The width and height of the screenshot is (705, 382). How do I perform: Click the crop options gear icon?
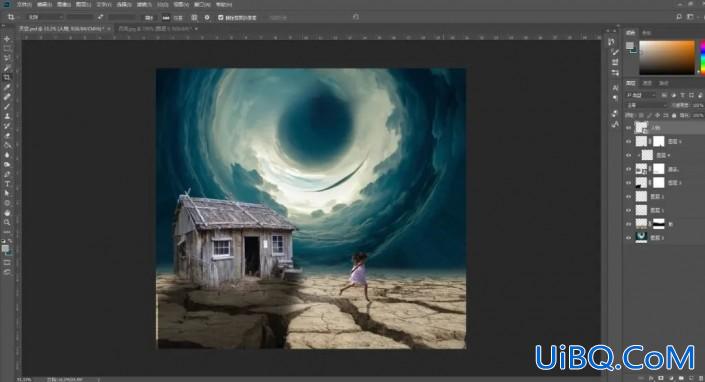207,18
